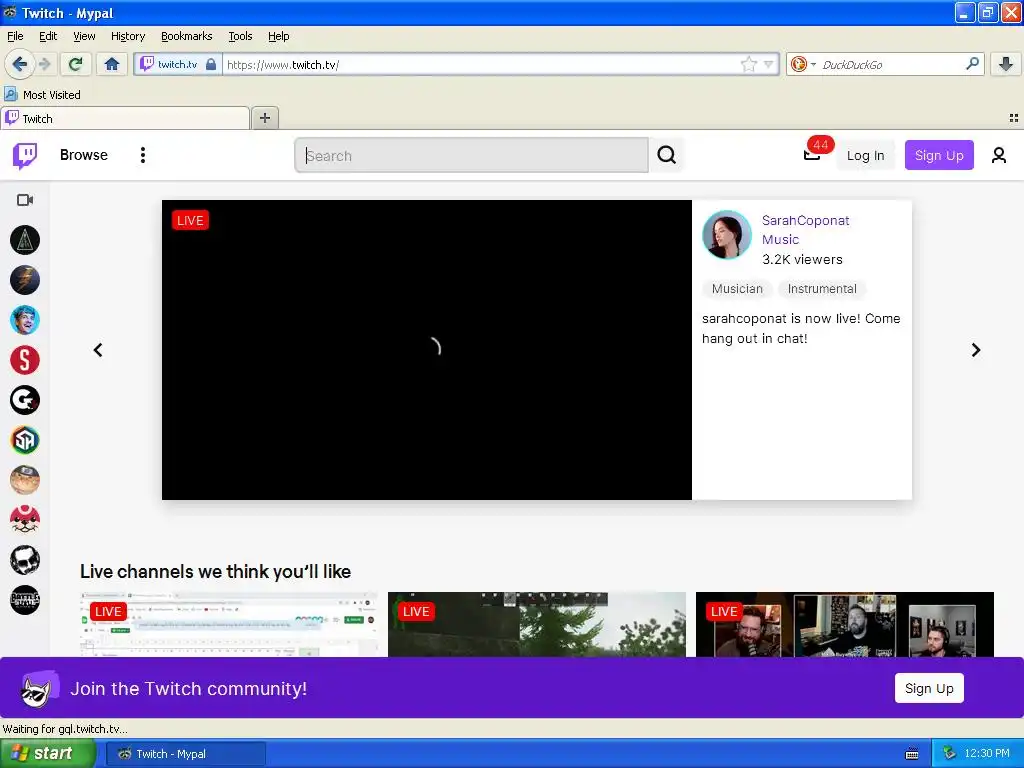Bookmark the page with the star icon

(748, 64)
